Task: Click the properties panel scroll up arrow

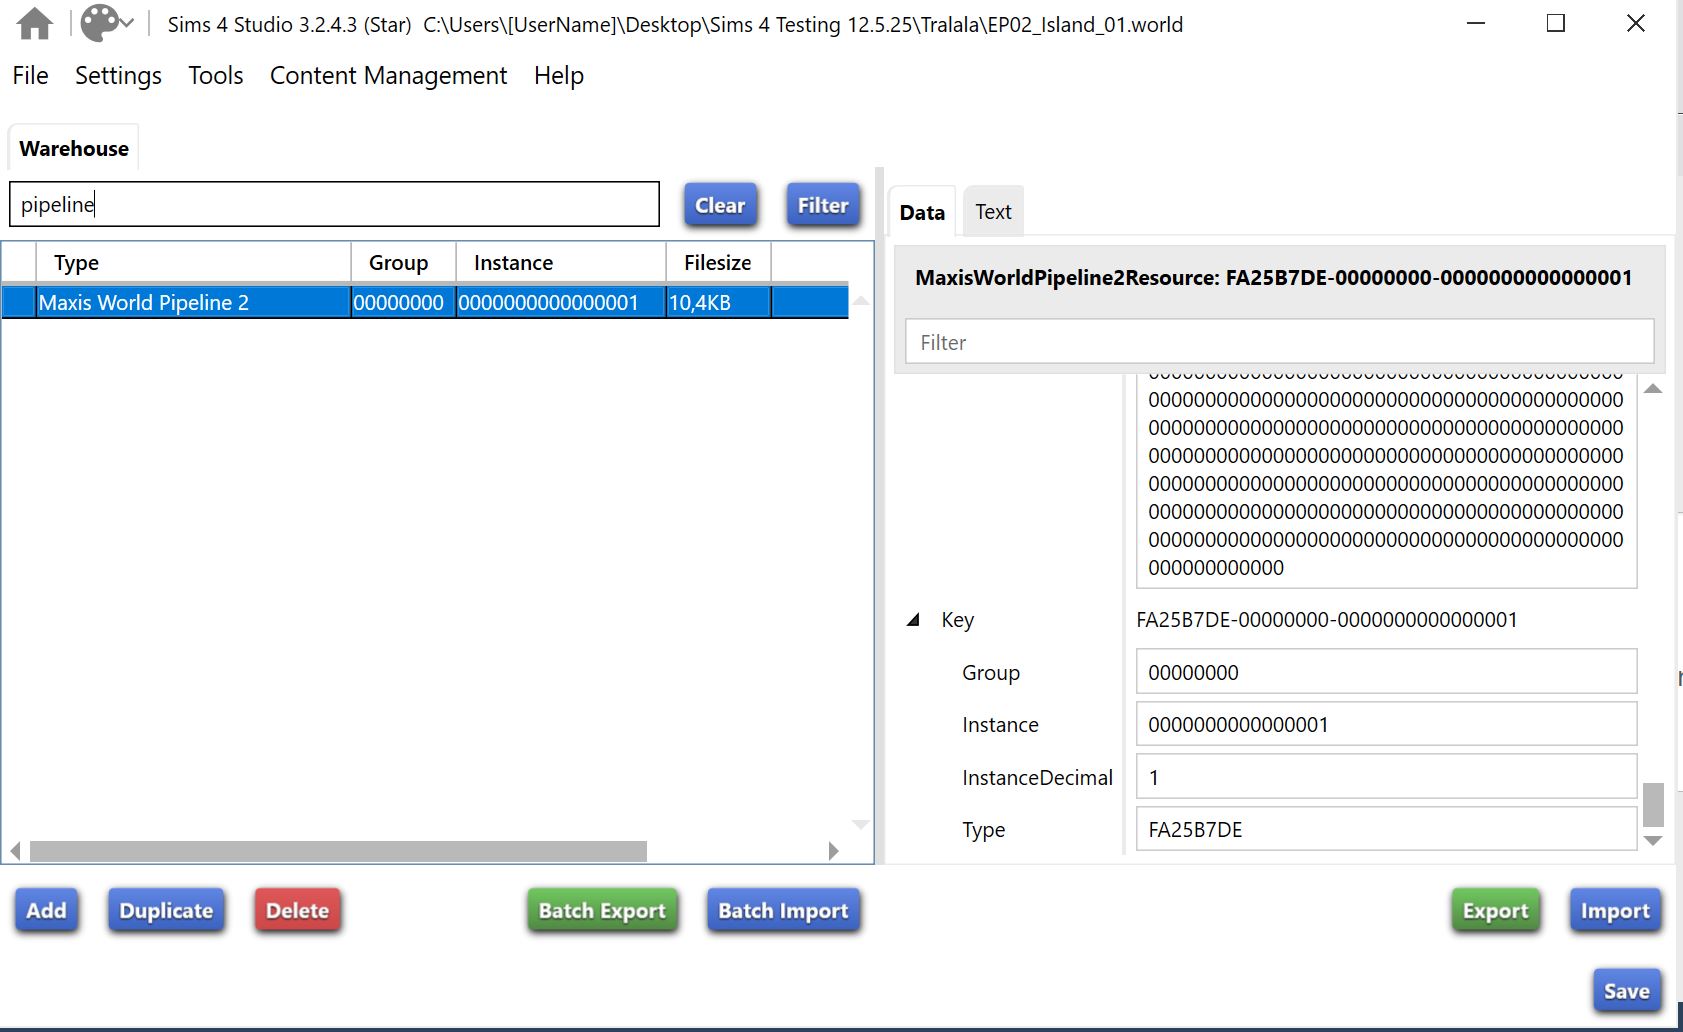Action: pyautogui.click(x=1653, y=389)
